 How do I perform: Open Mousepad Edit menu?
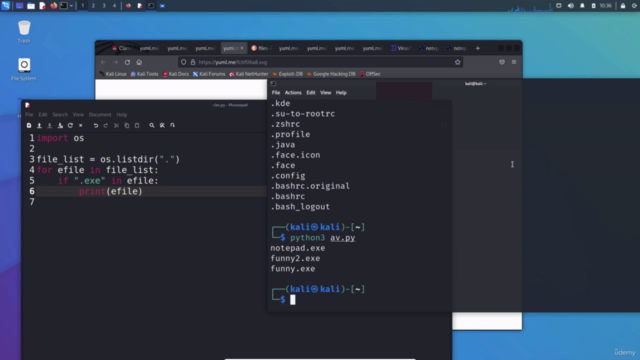(x=43, y=115)
